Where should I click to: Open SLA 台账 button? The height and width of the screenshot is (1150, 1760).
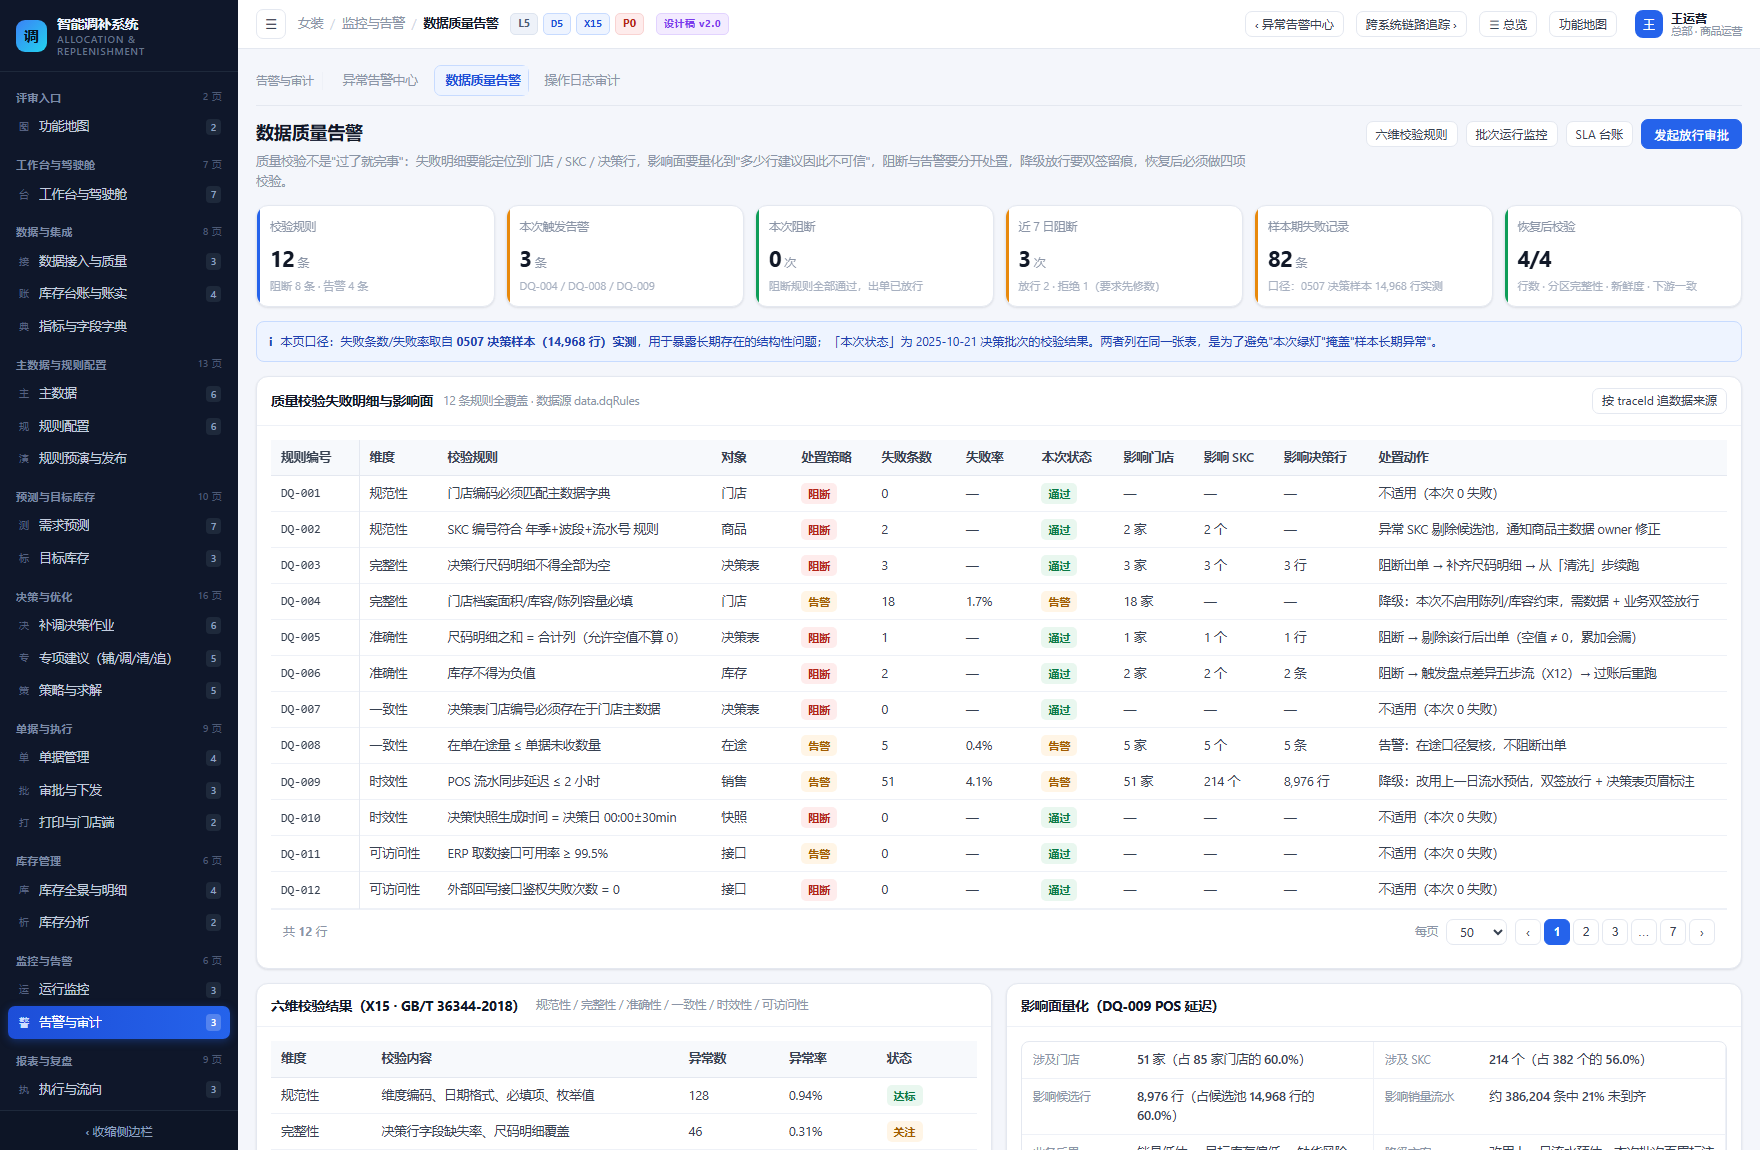click(x=1599, y=135)
